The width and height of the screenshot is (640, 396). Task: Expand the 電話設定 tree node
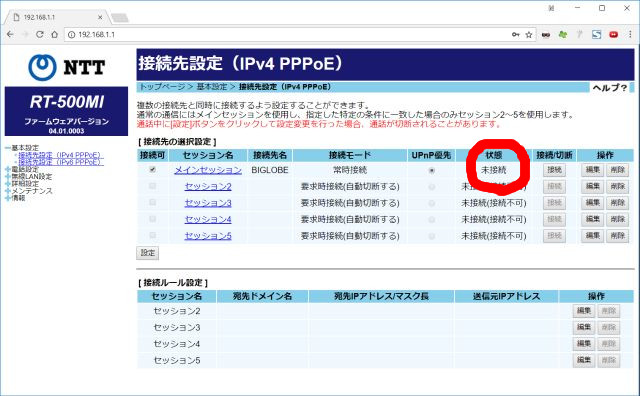coord(8,169)
